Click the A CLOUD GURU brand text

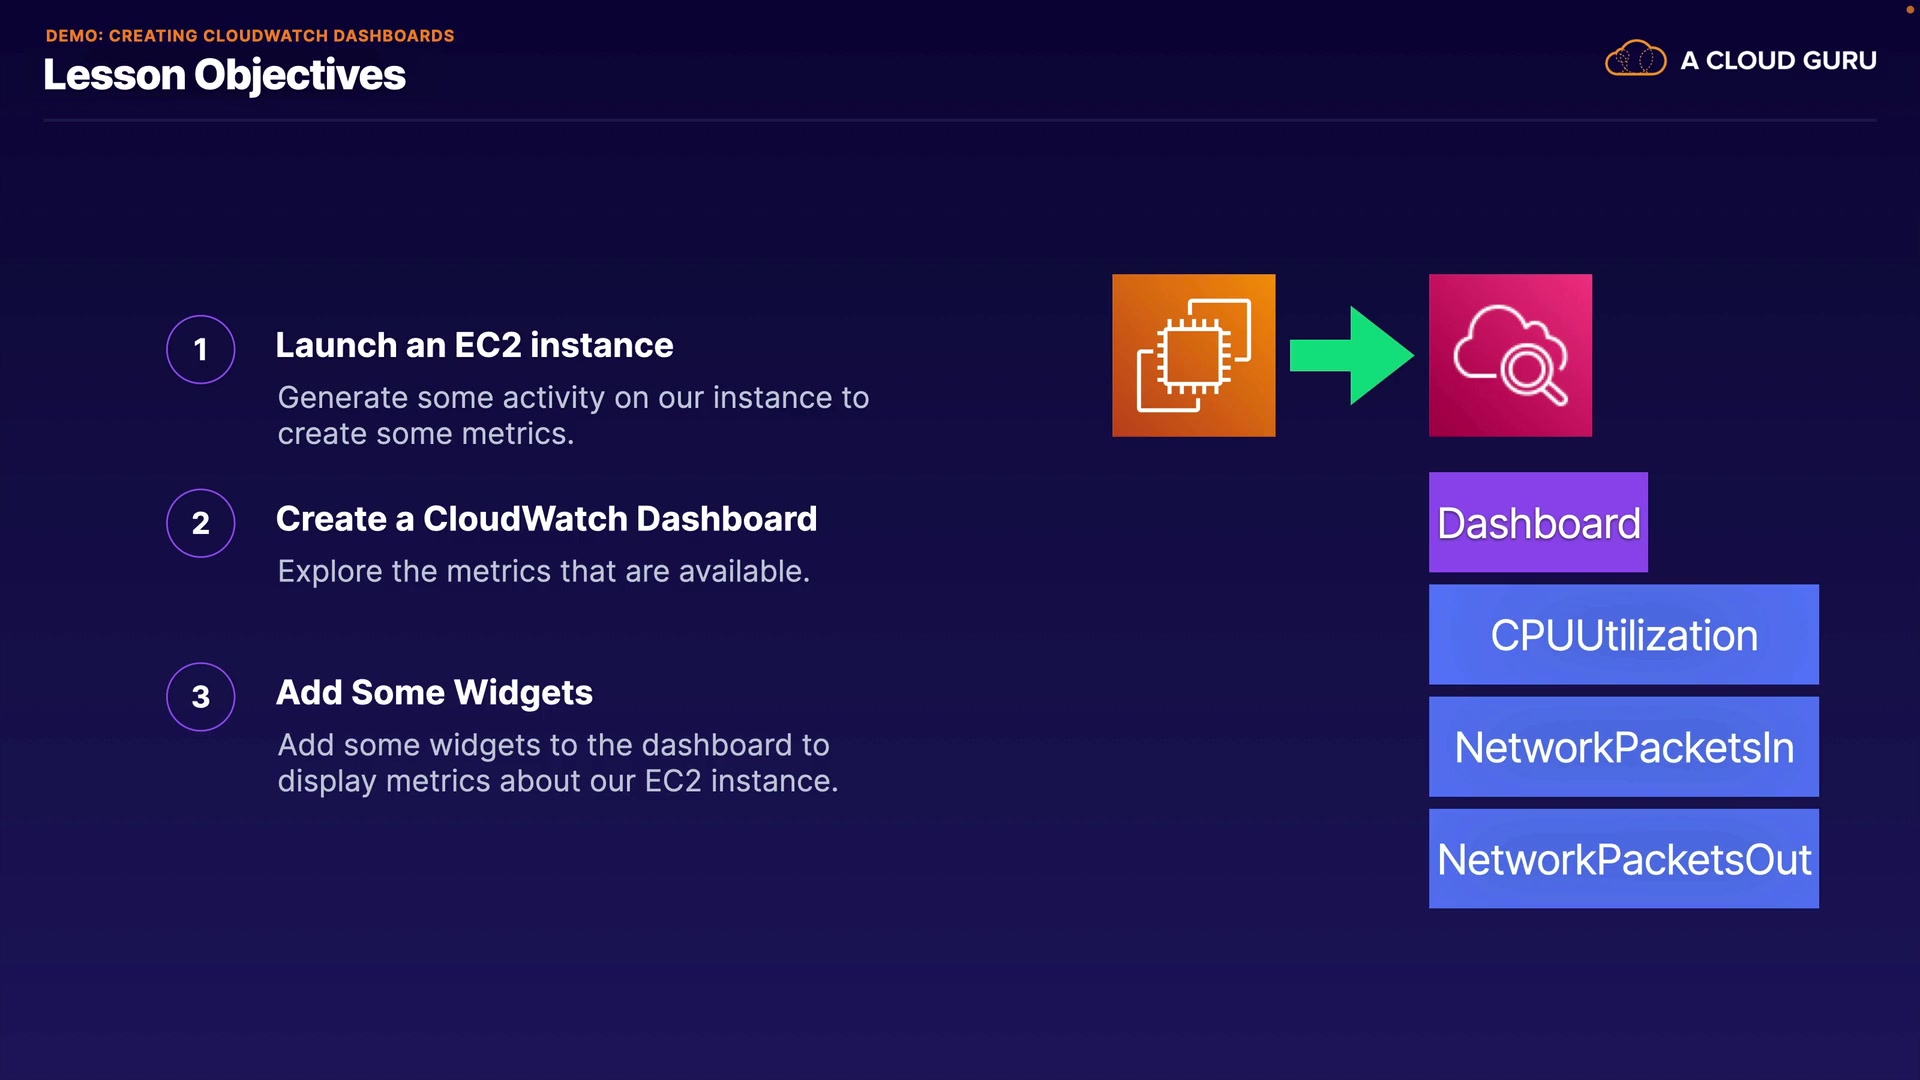(x=1778, y=60)
